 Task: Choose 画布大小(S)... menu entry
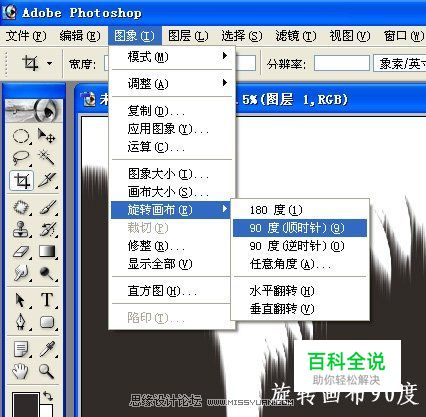pos(171,192)
